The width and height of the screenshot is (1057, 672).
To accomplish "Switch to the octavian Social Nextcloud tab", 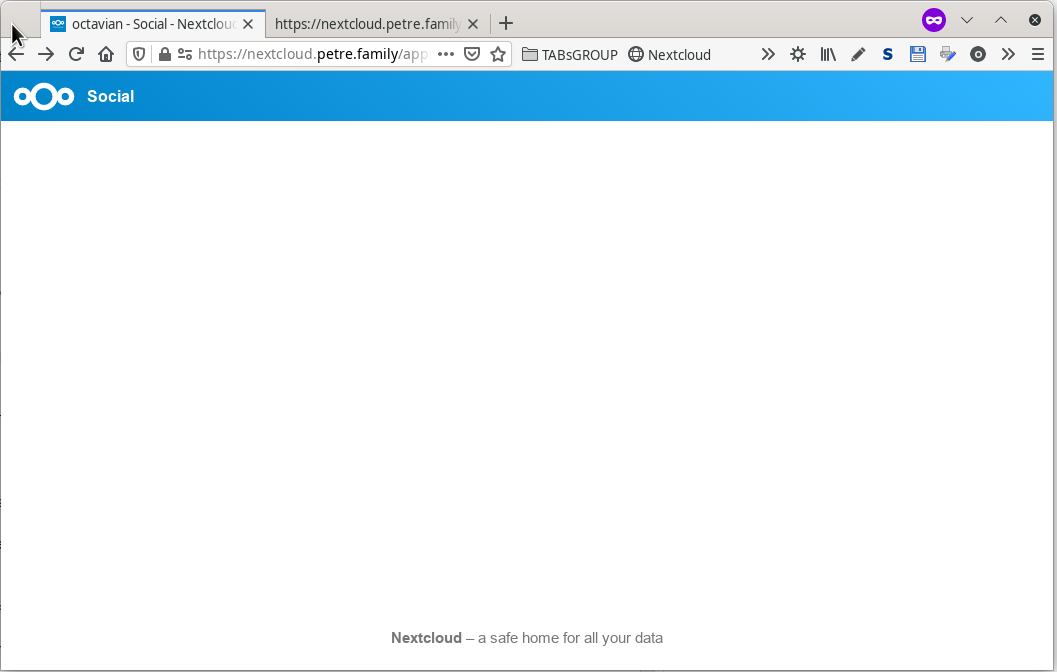I will [x=150, y=23].
